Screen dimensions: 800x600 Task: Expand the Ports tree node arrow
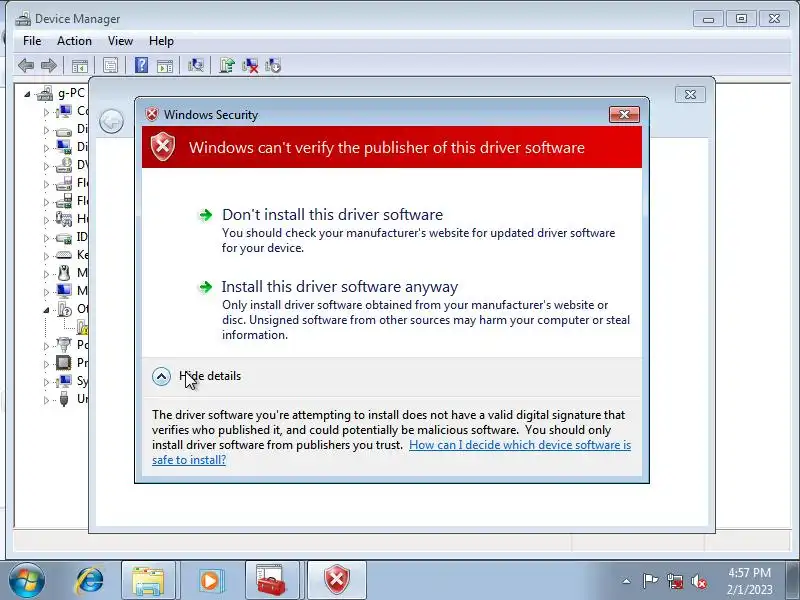[x=46, y=346]
